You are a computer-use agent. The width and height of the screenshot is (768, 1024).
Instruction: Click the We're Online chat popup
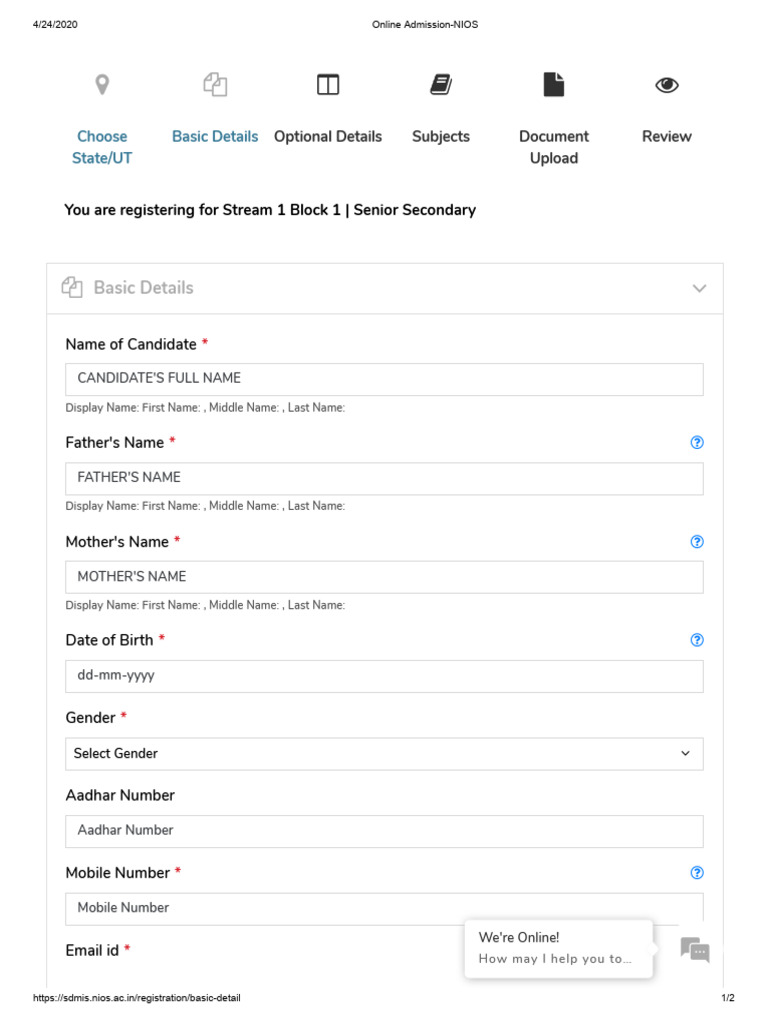coord(558,948)
